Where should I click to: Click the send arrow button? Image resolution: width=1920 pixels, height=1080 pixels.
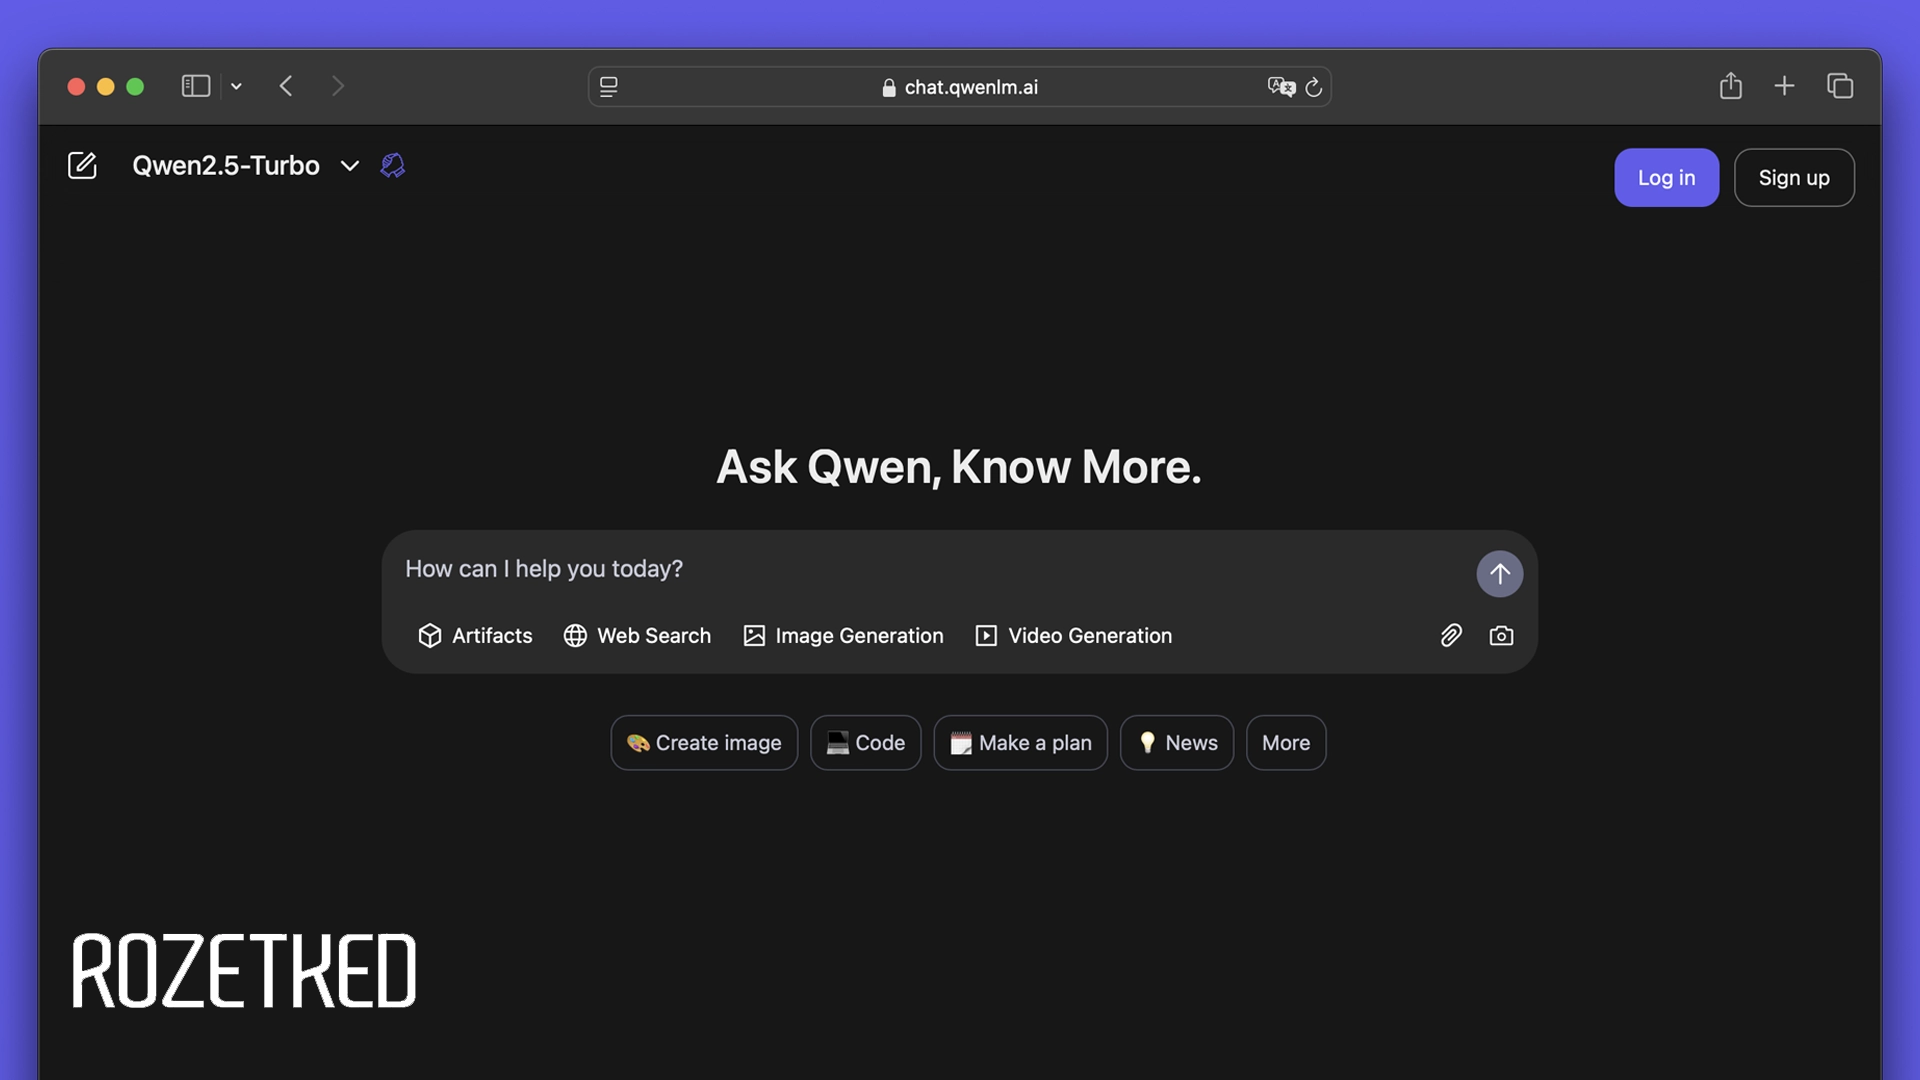coord(1499,573)
